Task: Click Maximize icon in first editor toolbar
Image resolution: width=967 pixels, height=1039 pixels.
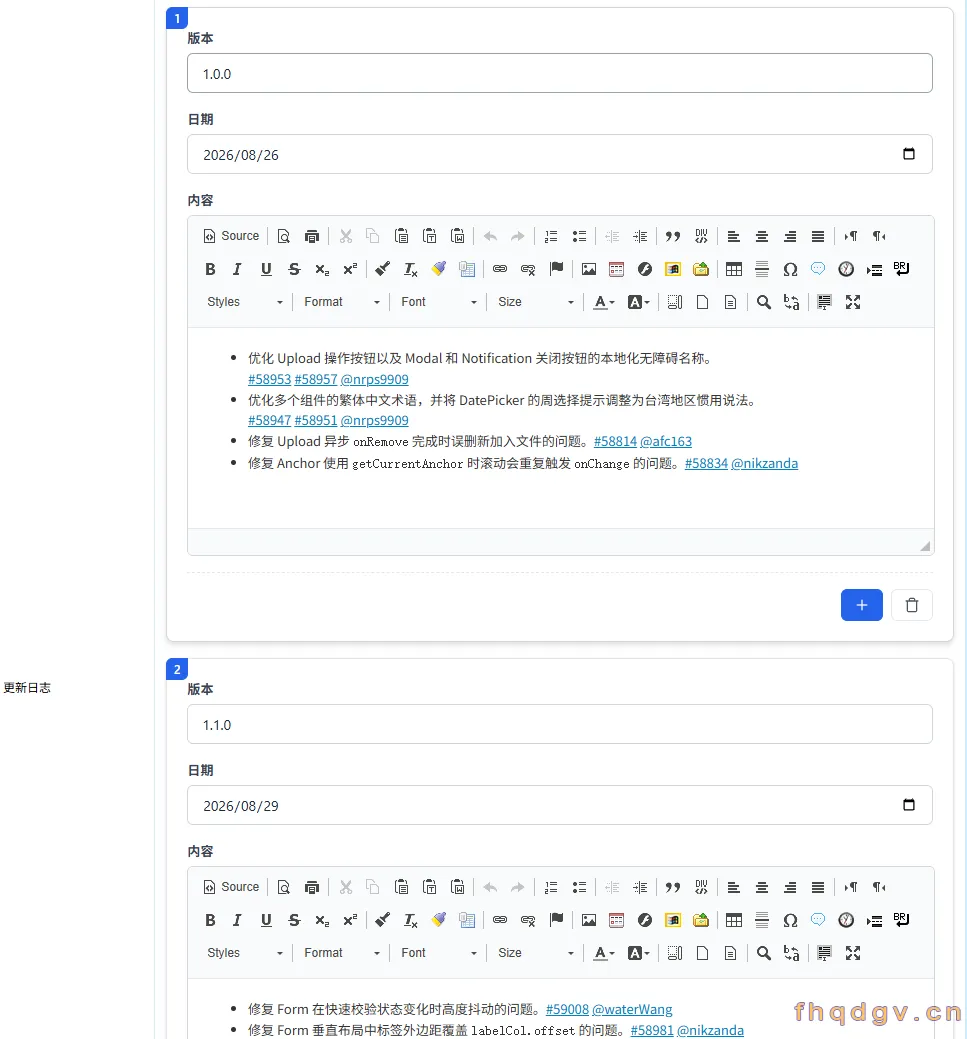Action: (x=853, y=302)
